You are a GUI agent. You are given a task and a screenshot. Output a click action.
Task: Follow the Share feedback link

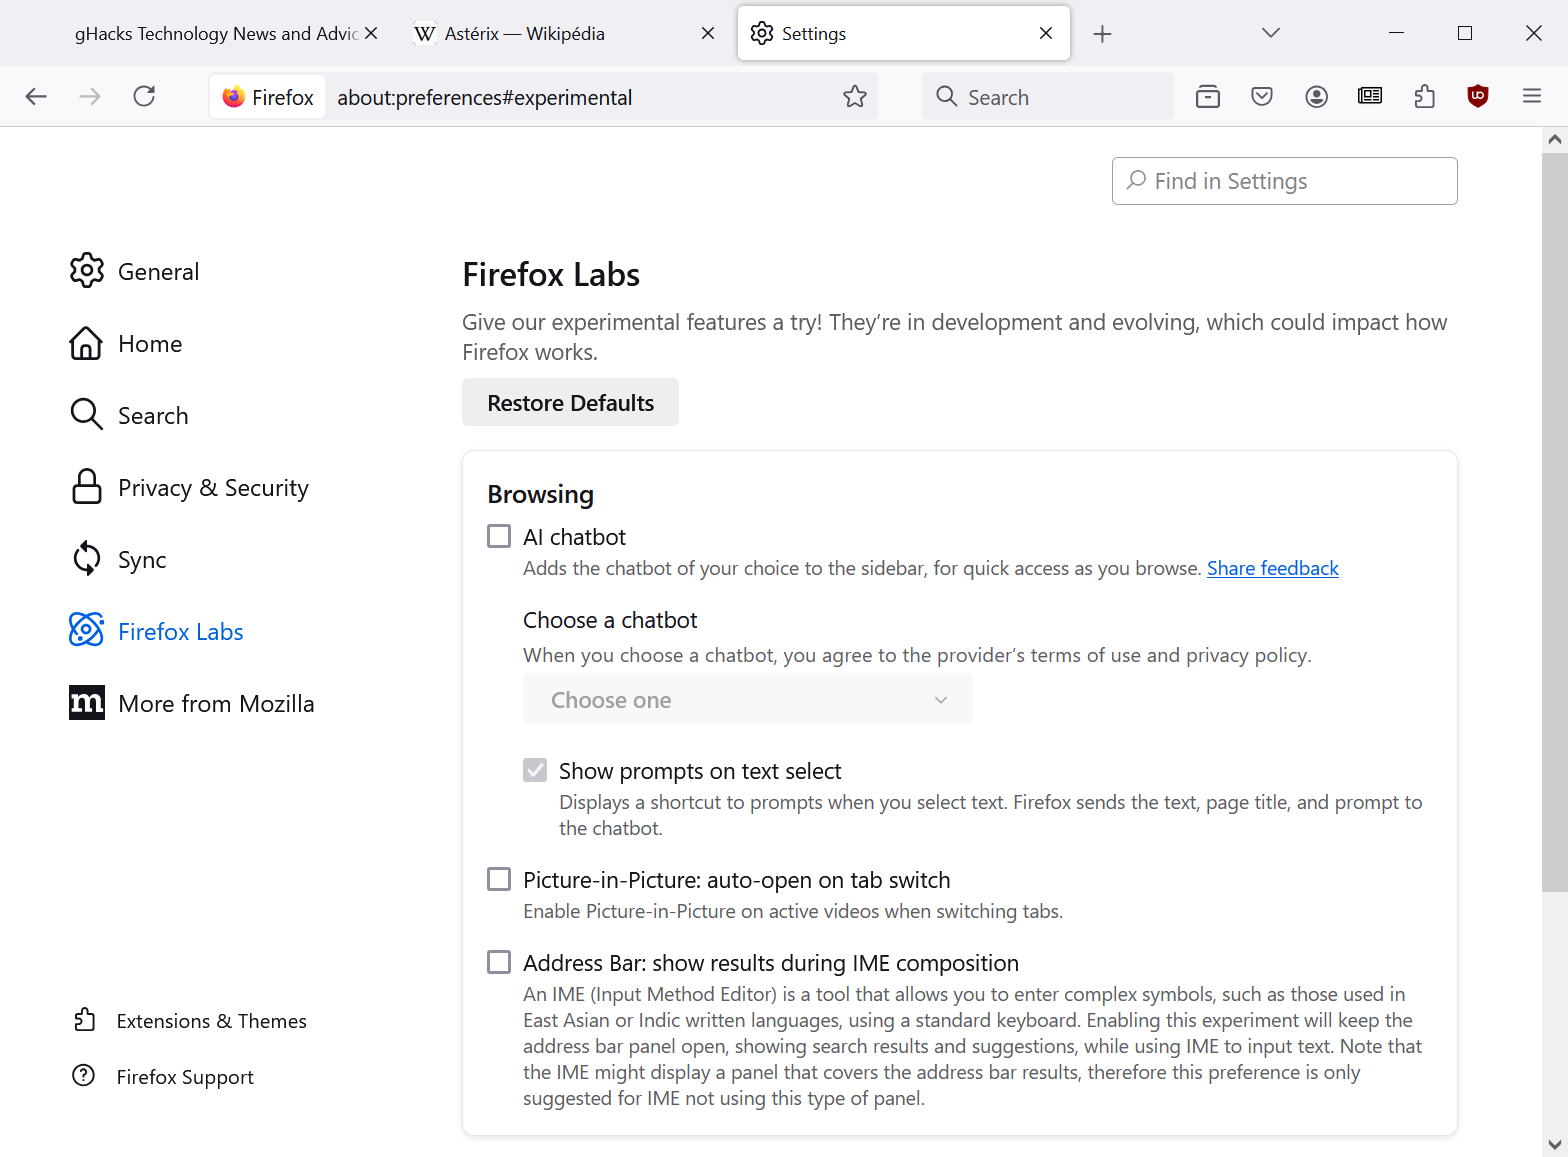[1272, 569]
